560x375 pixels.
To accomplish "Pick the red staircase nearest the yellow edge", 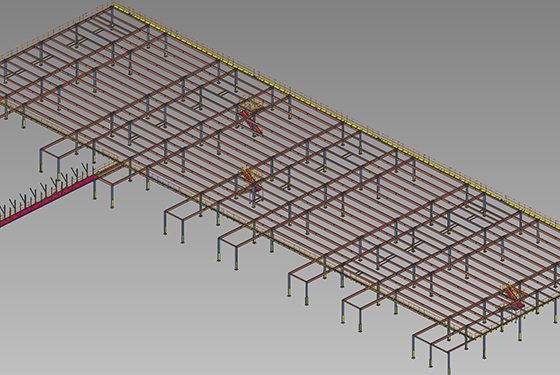I will (251, 117).
